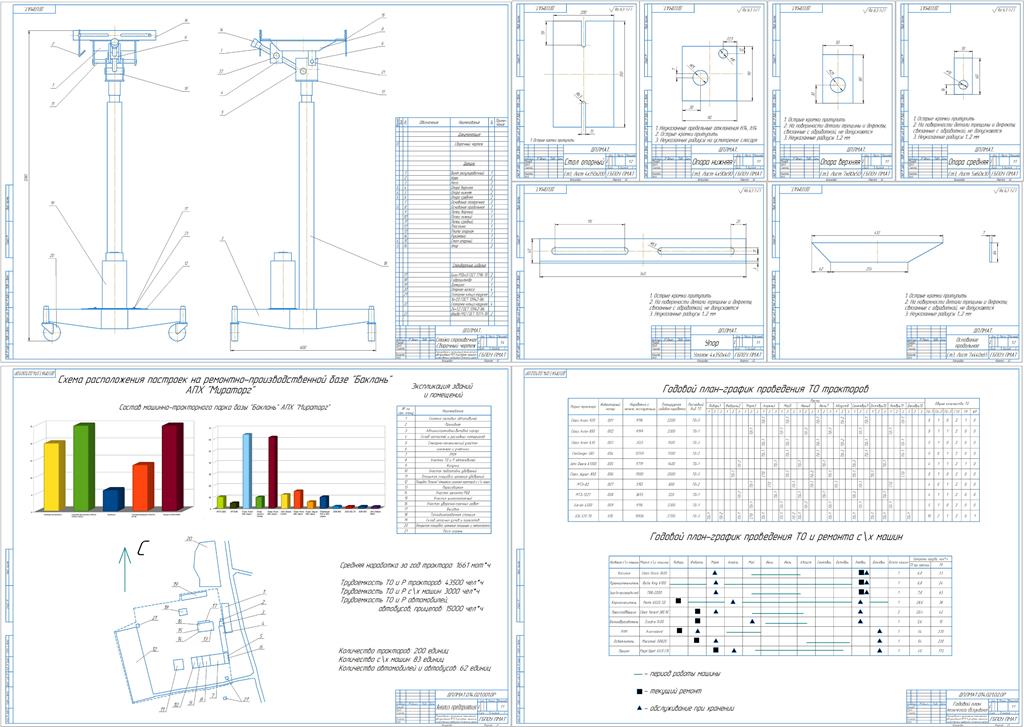Click the large hole circle in the "Опора нижняя" drawing
The image size is (1024, 727).
point(698,76)
